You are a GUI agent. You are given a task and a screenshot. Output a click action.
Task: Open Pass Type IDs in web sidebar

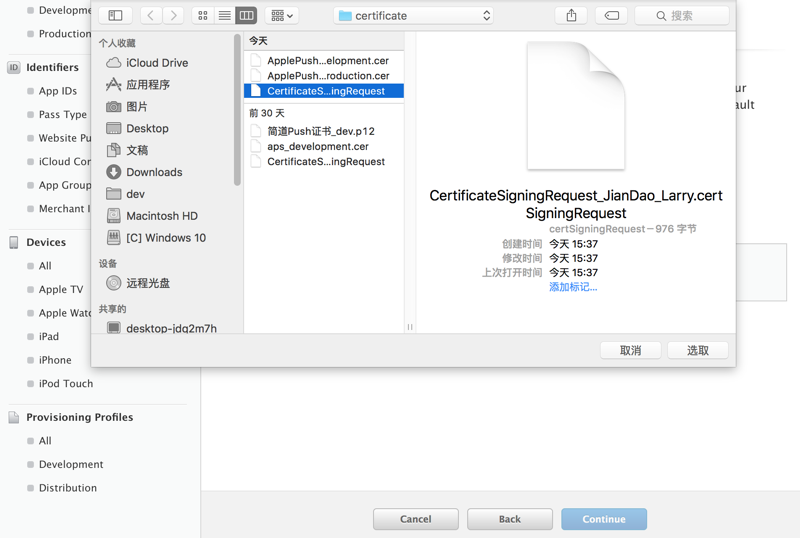63,114
